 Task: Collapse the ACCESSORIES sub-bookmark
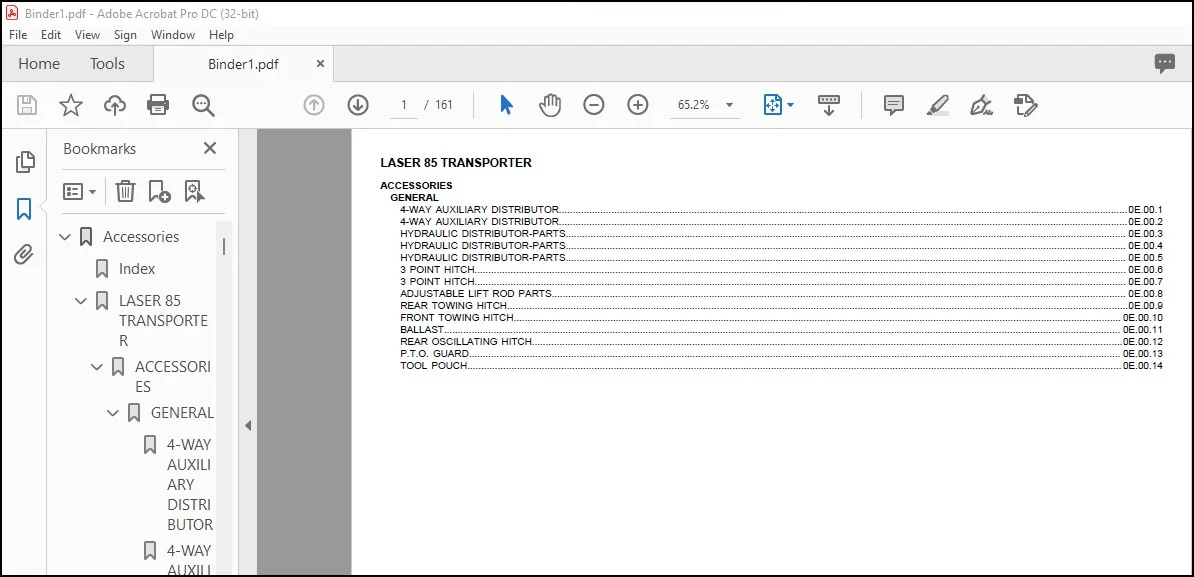tap(97, 367)
